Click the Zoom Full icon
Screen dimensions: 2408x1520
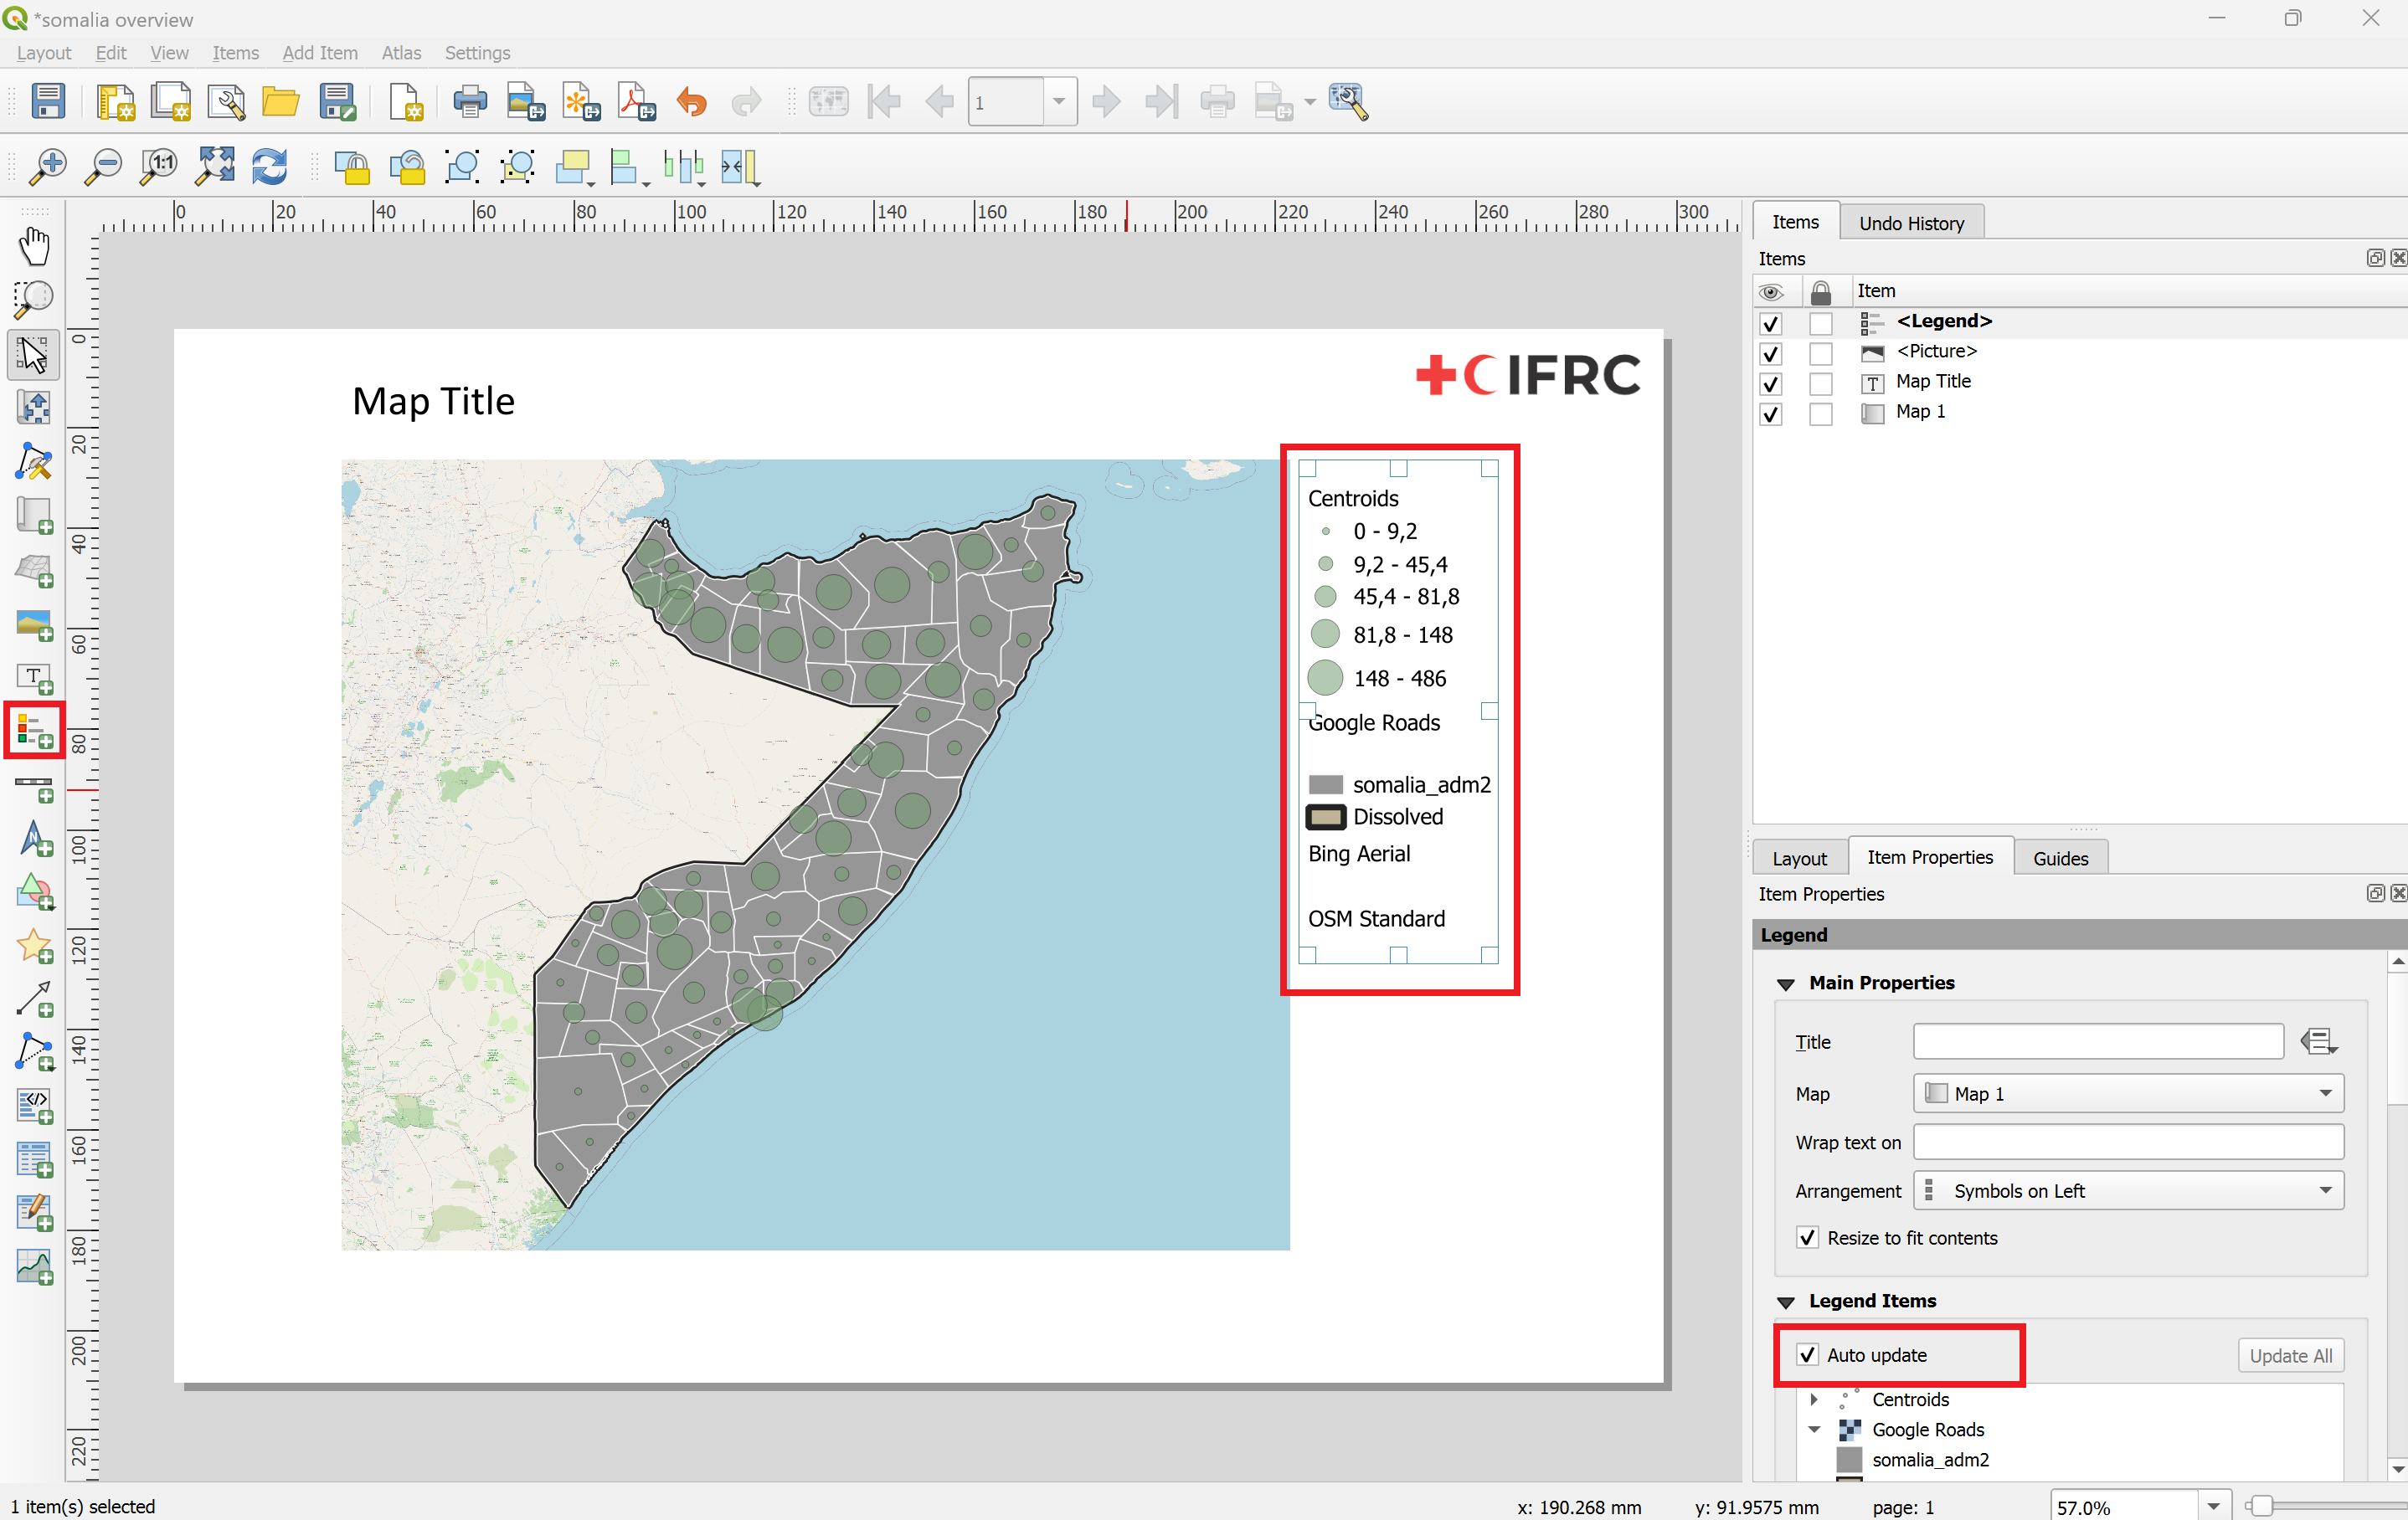click(214, 166)
